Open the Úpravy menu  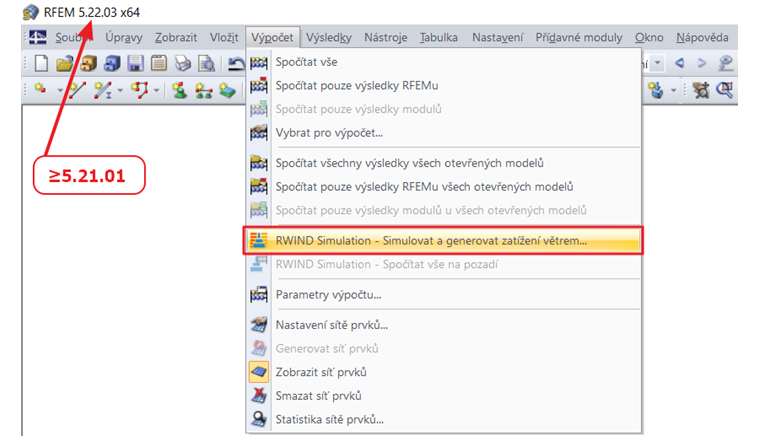[x=124, y=37]
